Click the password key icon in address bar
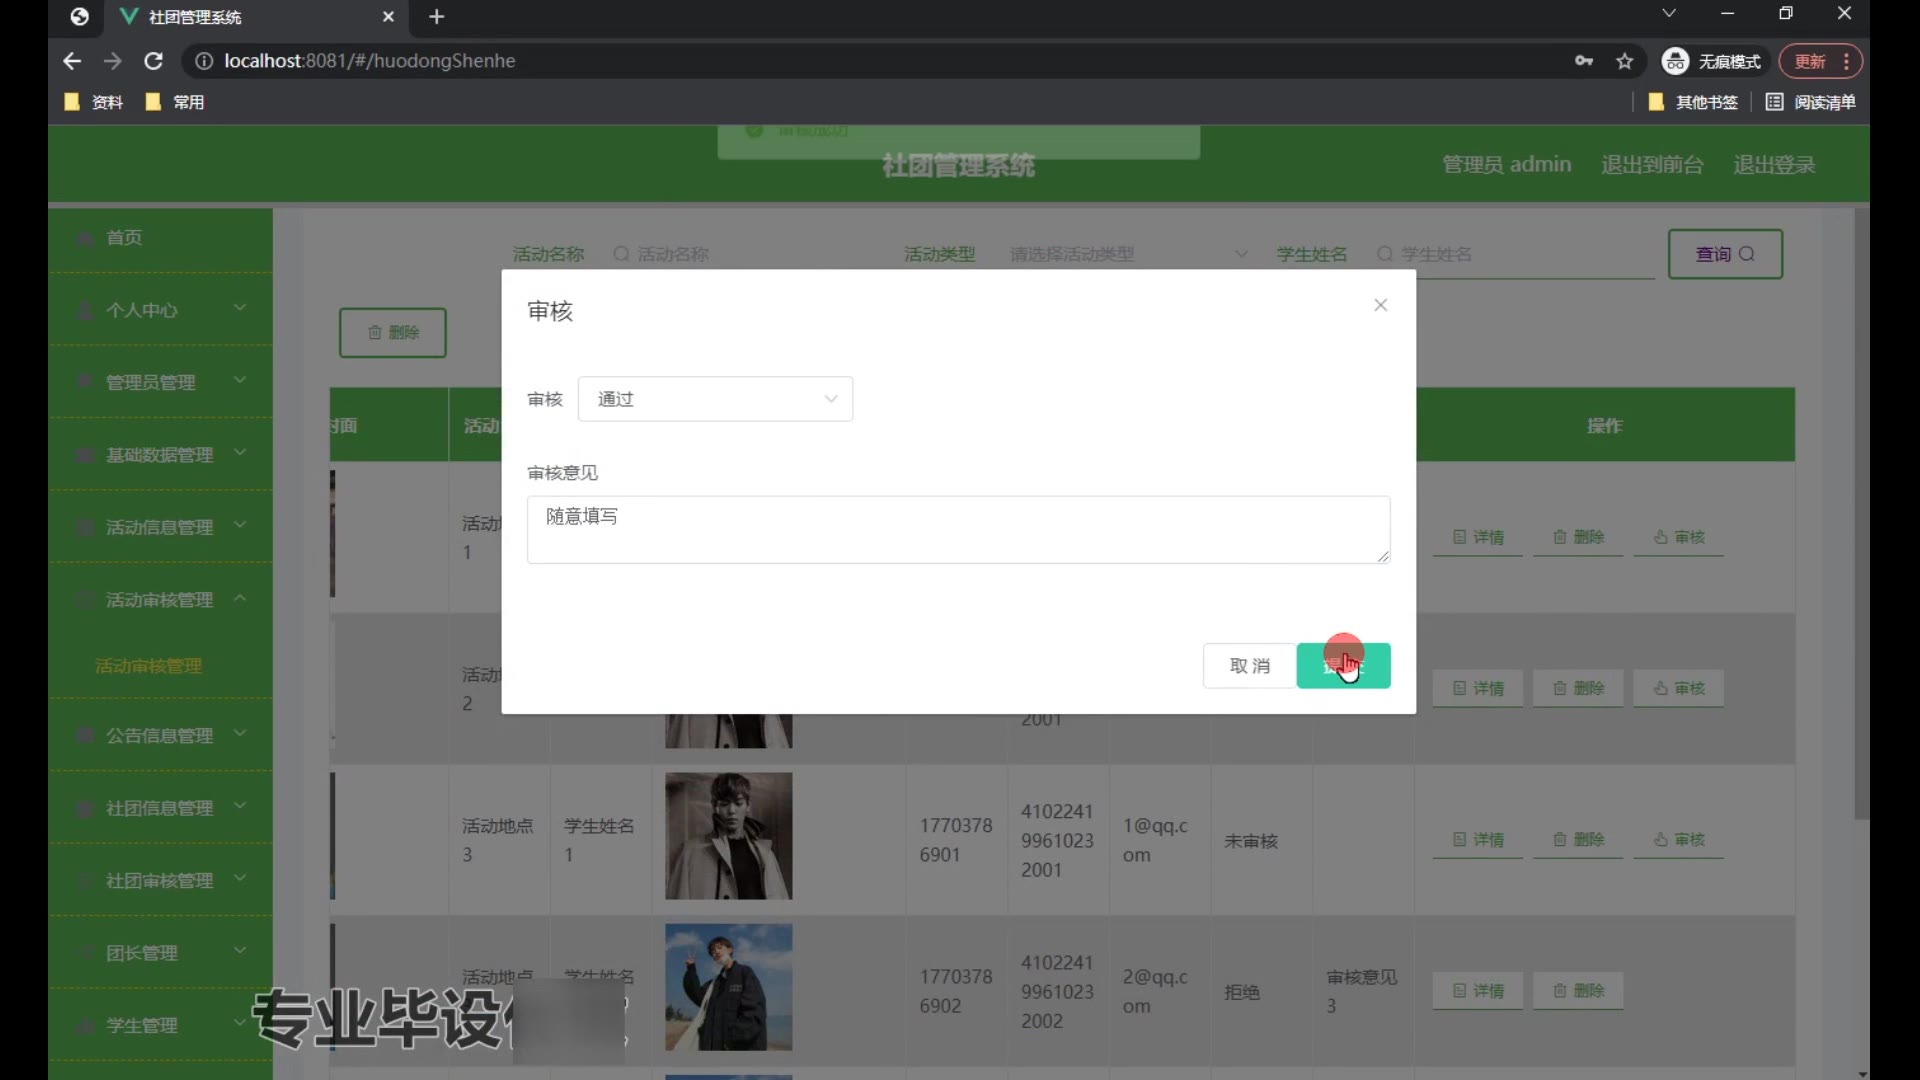This screenshot has height=1080, width=1920. pos(1584,61)
